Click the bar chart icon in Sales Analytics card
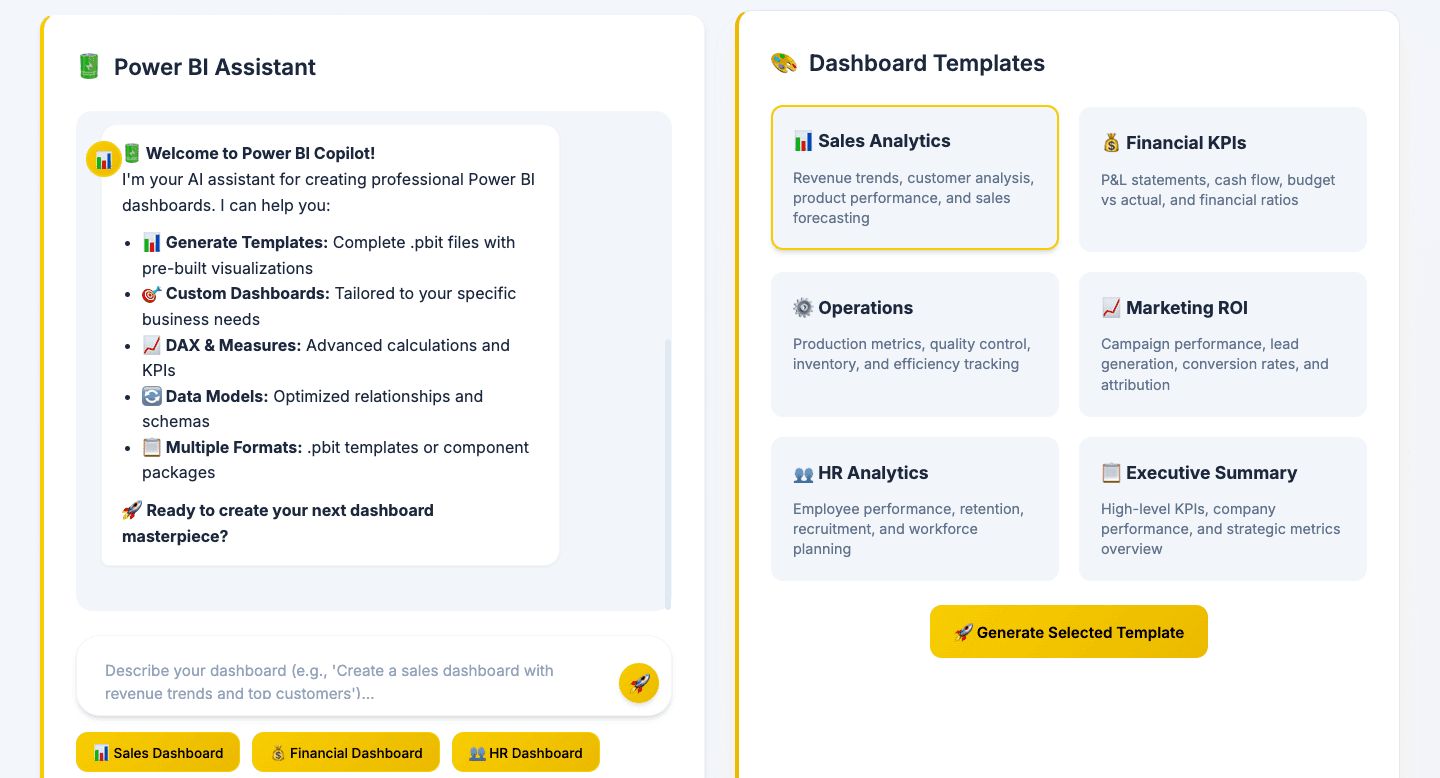 [x=803, y=141]
